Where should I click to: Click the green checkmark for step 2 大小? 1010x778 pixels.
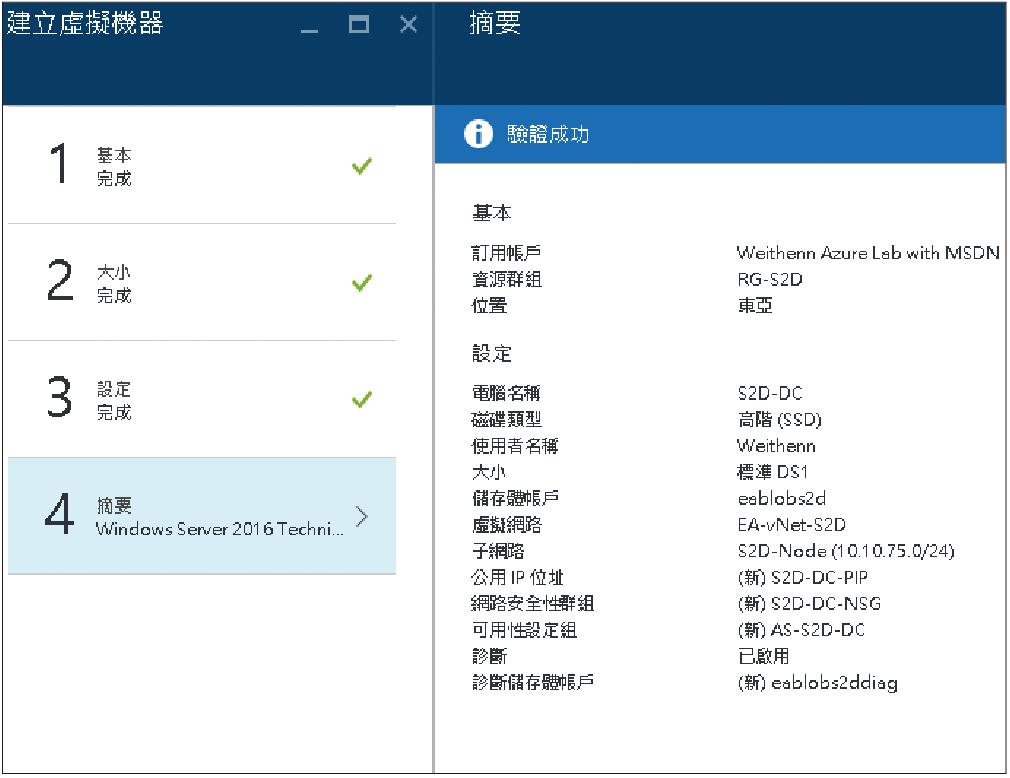(x=362, y=283)
